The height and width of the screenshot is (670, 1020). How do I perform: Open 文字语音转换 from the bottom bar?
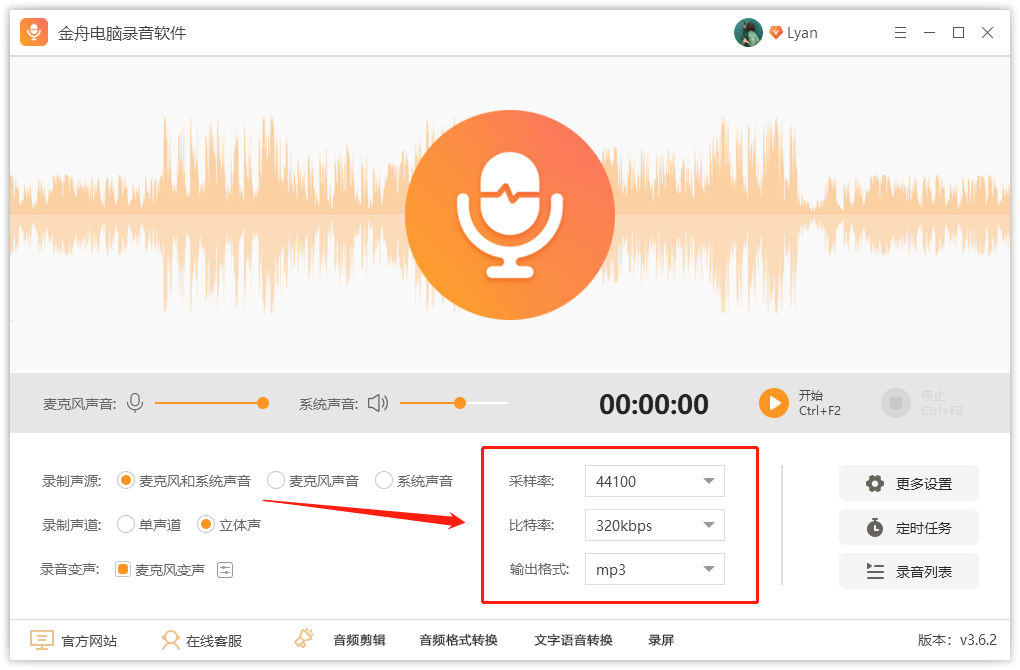pyautogui.click(x=573, y=640)
